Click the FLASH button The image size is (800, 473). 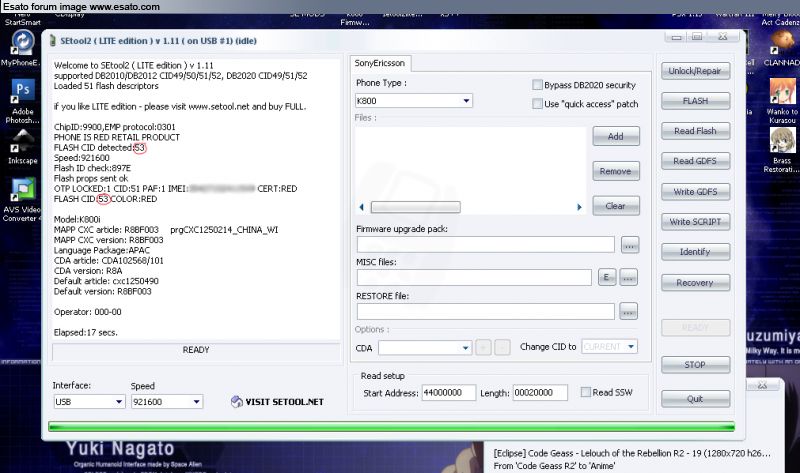(x=695, y=101)
